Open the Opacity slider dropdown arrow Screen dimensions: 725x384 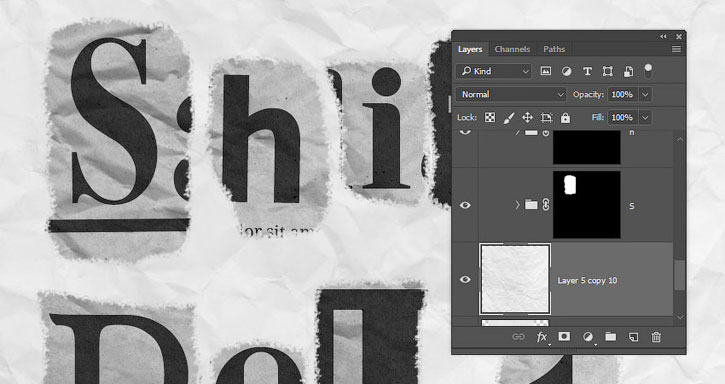coord(645,94)
